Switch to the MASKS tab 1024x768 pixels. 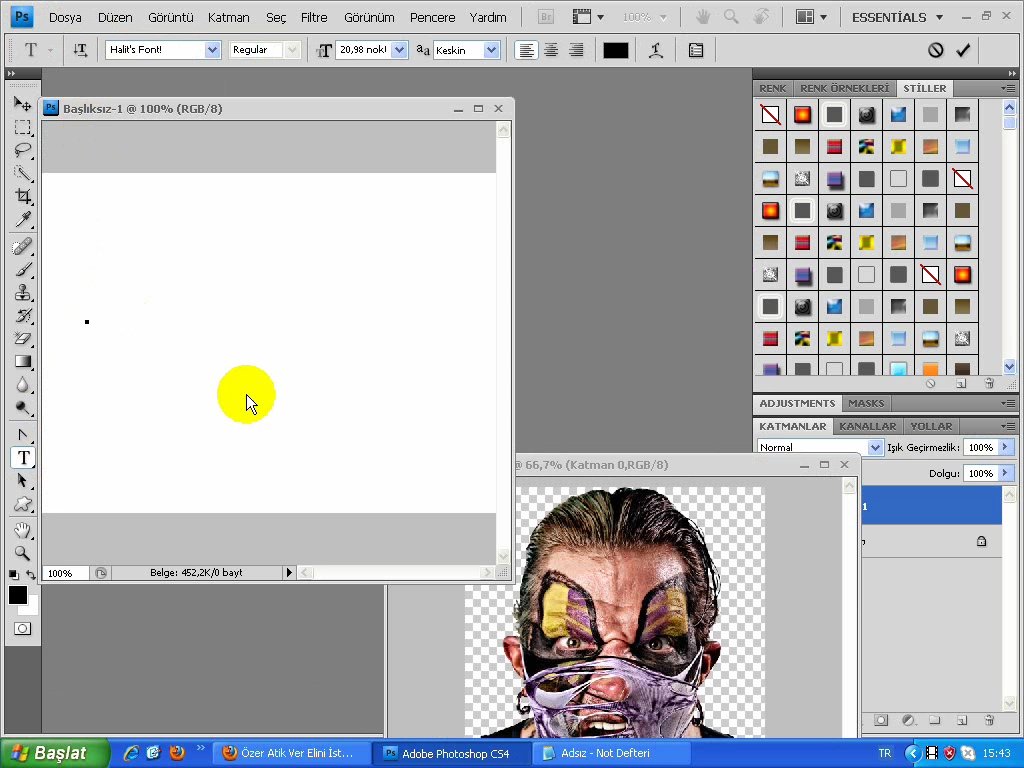pyautogui.click(x=866, y=404)
